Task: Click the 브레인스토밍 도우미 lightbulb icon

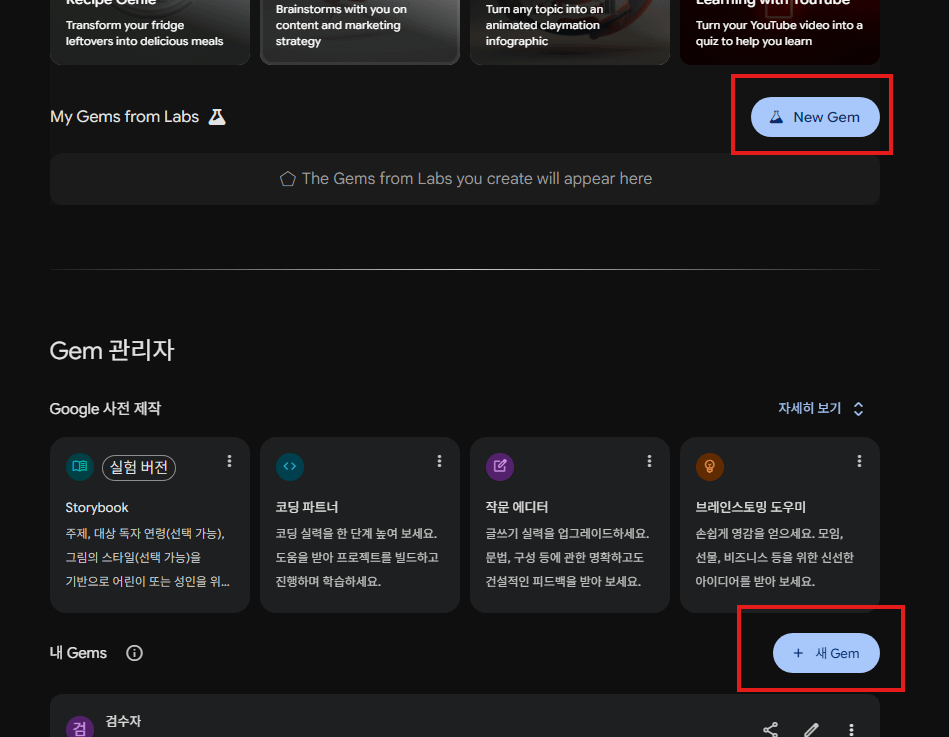Action: coord(710,467)
